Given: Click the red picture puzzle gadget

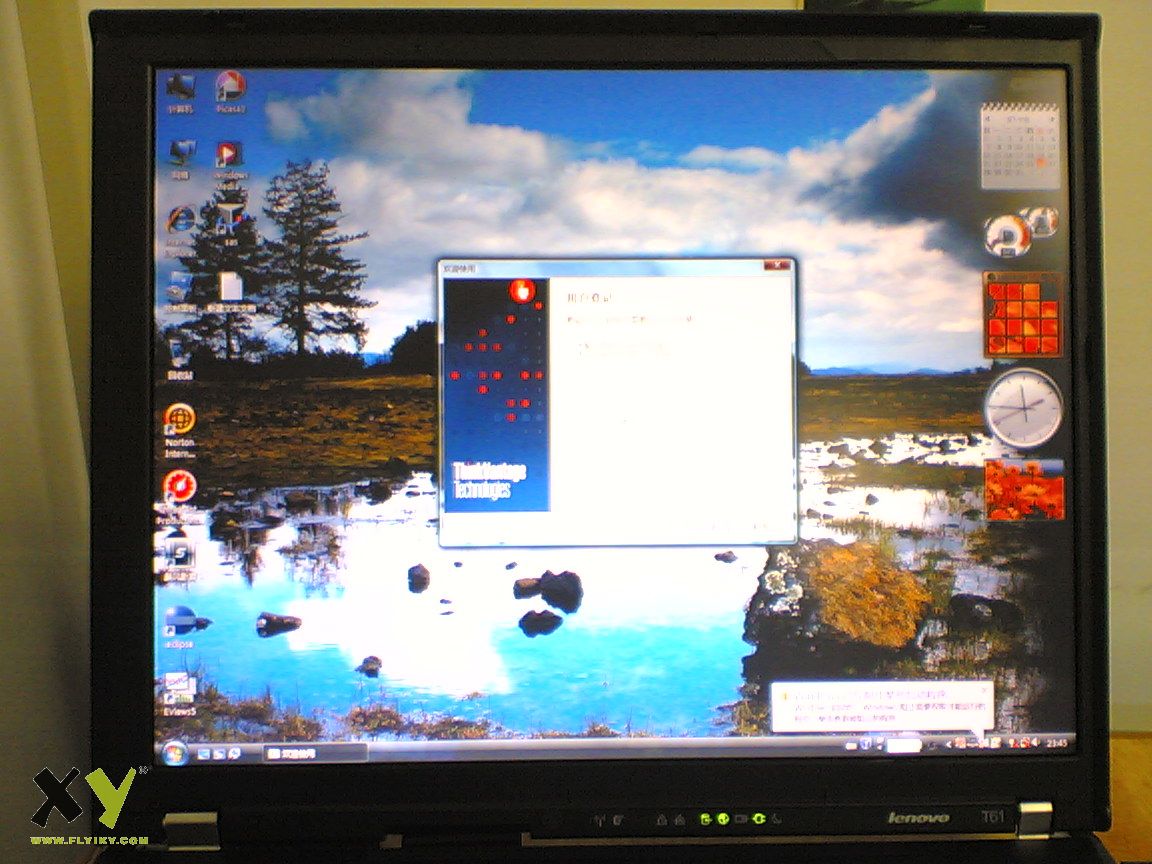Looking at the screenshot, I should coord(1022,315).
